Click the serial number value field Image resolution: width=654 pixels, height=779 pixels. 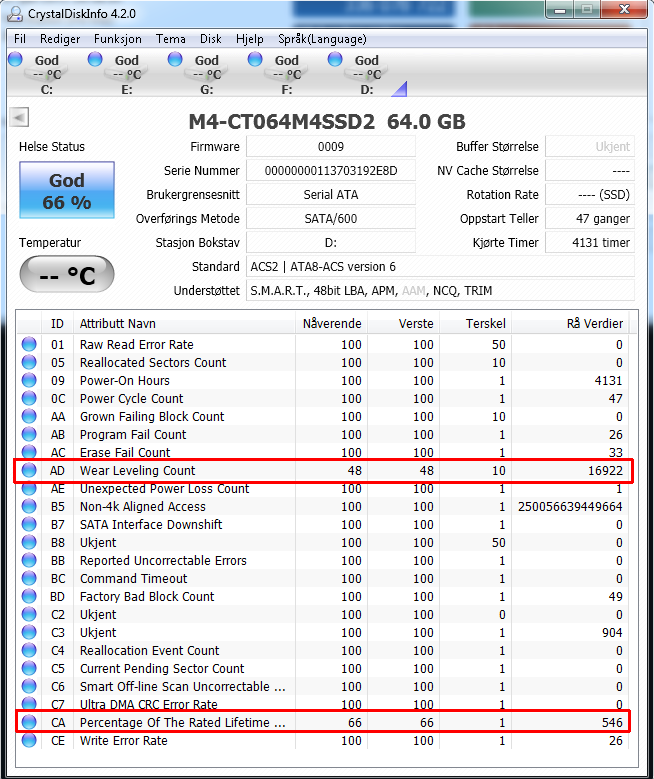tap(331, 170)
